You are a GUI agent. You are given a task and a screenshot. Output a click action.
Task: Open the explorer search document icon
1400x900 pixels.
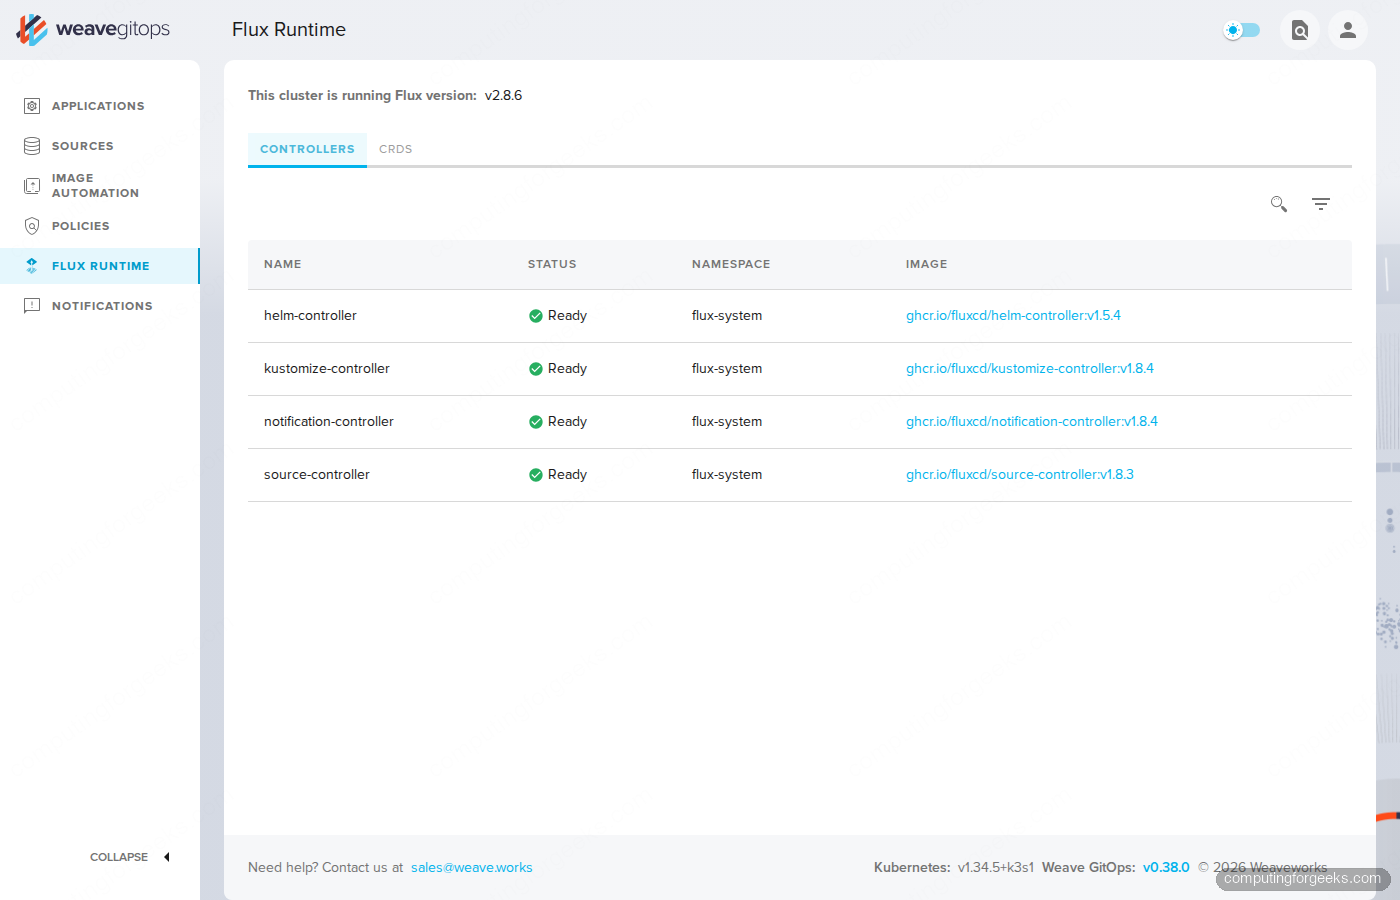tap(1300, 30)
